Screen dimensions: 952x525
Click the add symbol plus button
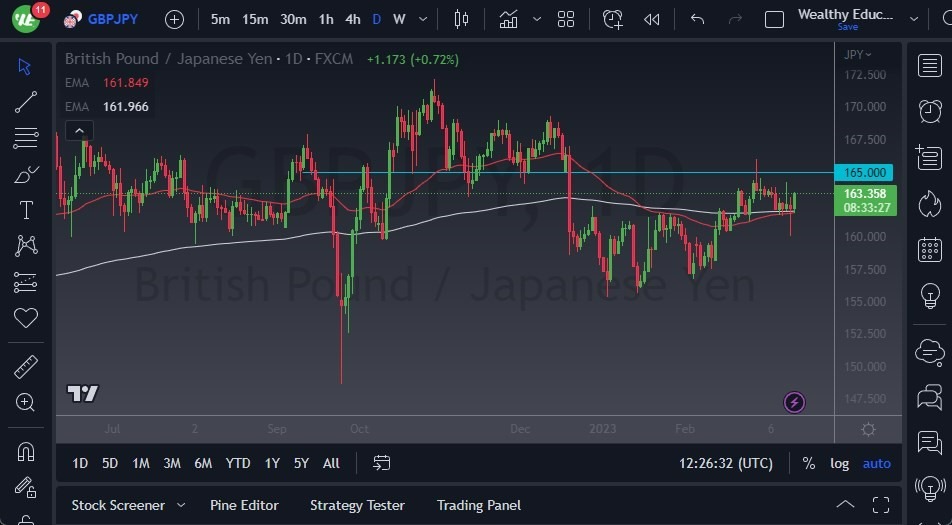click(174, 19)
